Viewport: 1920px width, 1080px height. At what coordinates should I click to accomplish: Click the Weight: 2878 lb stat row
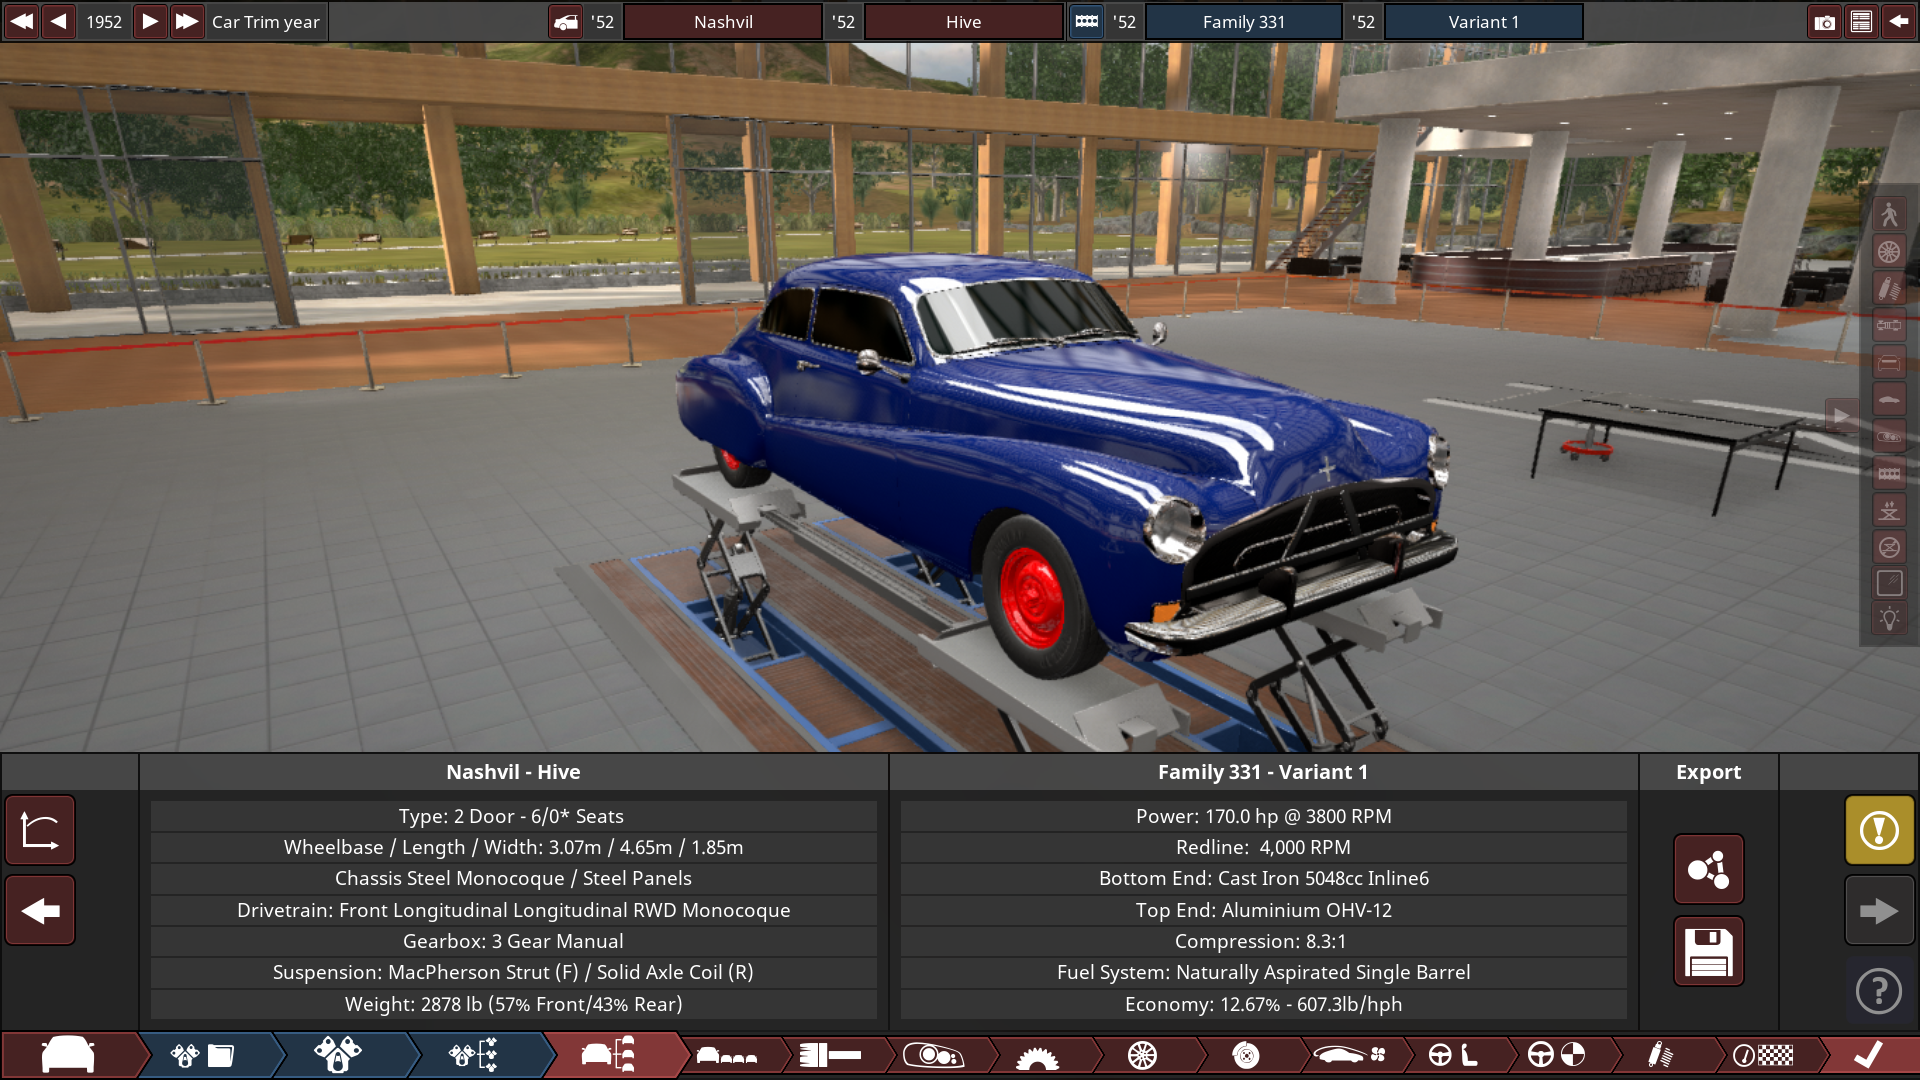[x=513, y=1004]
